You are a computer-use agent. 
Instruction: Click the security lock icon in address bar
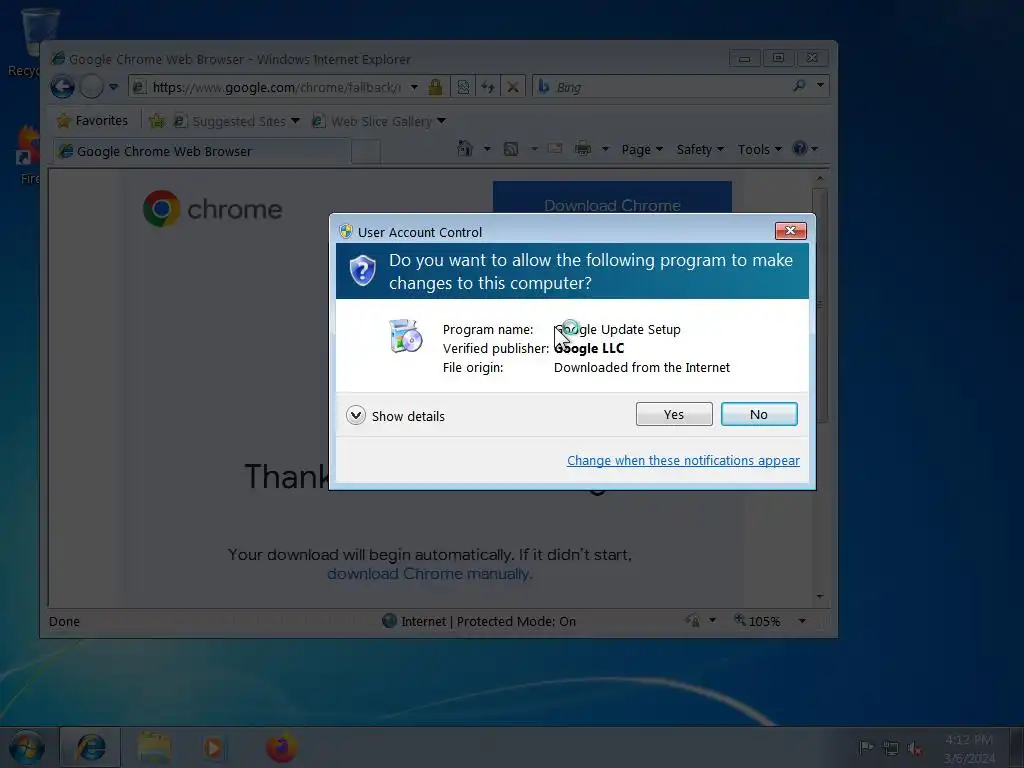(436, 86)
